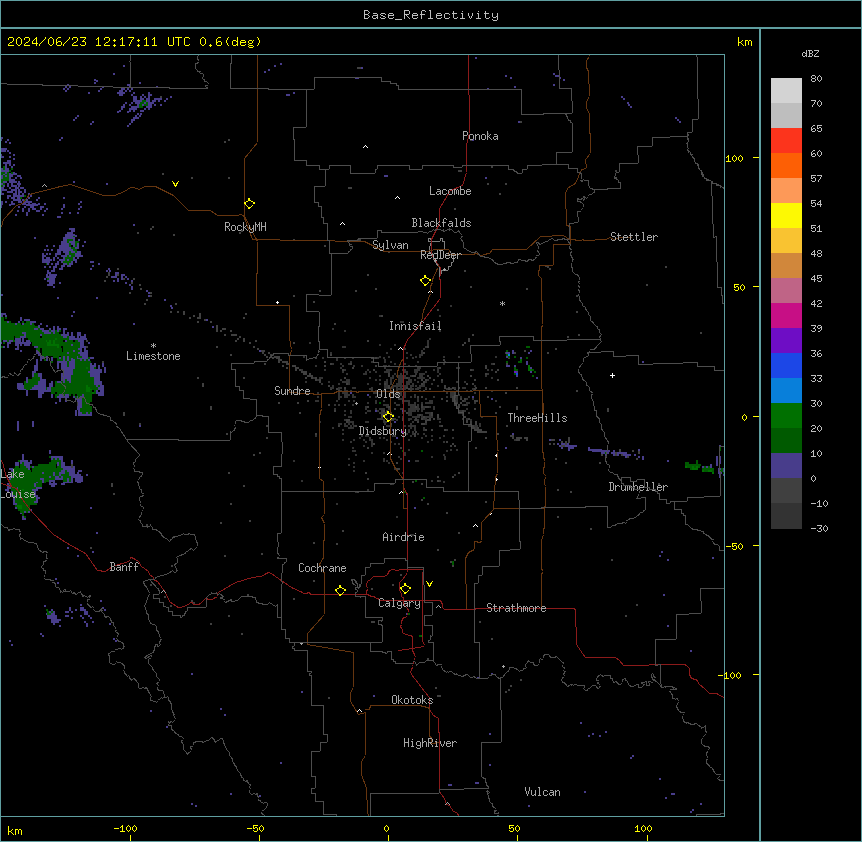Select the orange 57-60 dBZ legend swatch
Screen dimensions: 862x842
[x=786, y=165]
